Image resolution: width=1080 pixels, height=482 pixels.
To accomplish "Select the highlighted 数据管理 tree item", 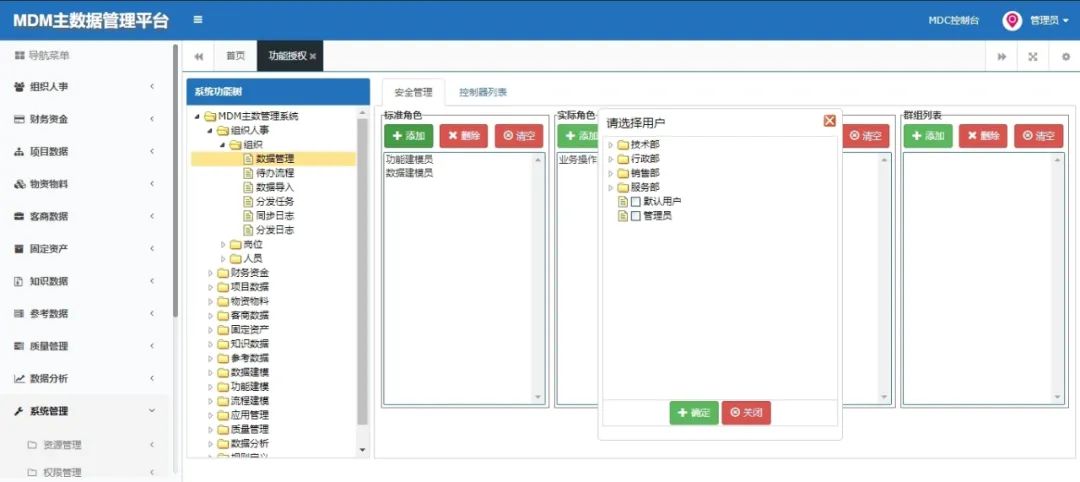I will pyautogui.click(x=275, y=159).
